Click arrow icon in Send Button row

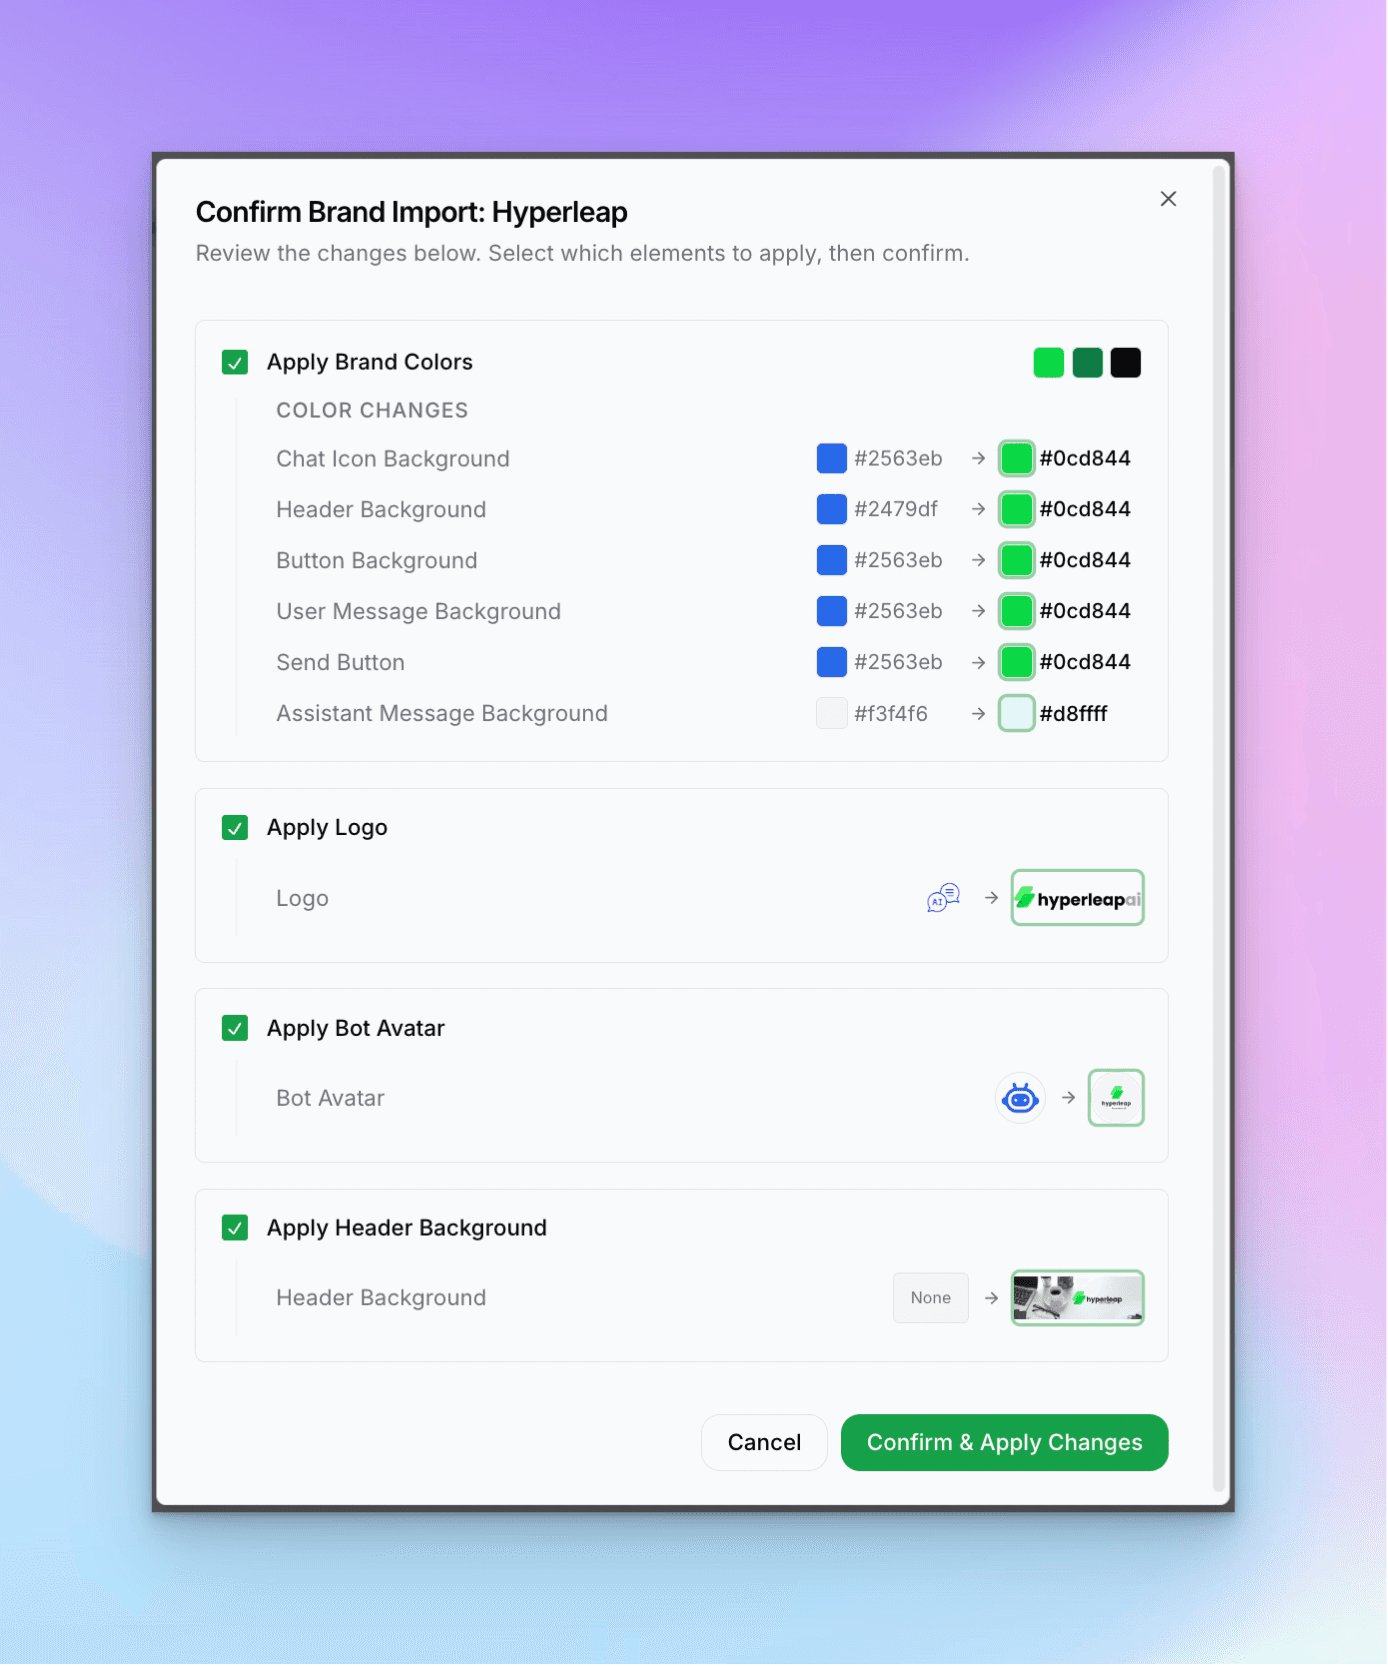978,662
